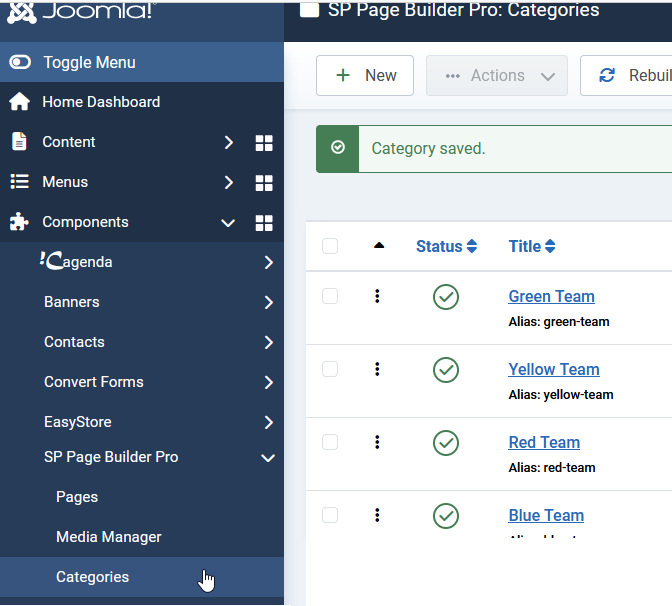
Task: Expand the Content submenu chevron
Action: point(229,142)
